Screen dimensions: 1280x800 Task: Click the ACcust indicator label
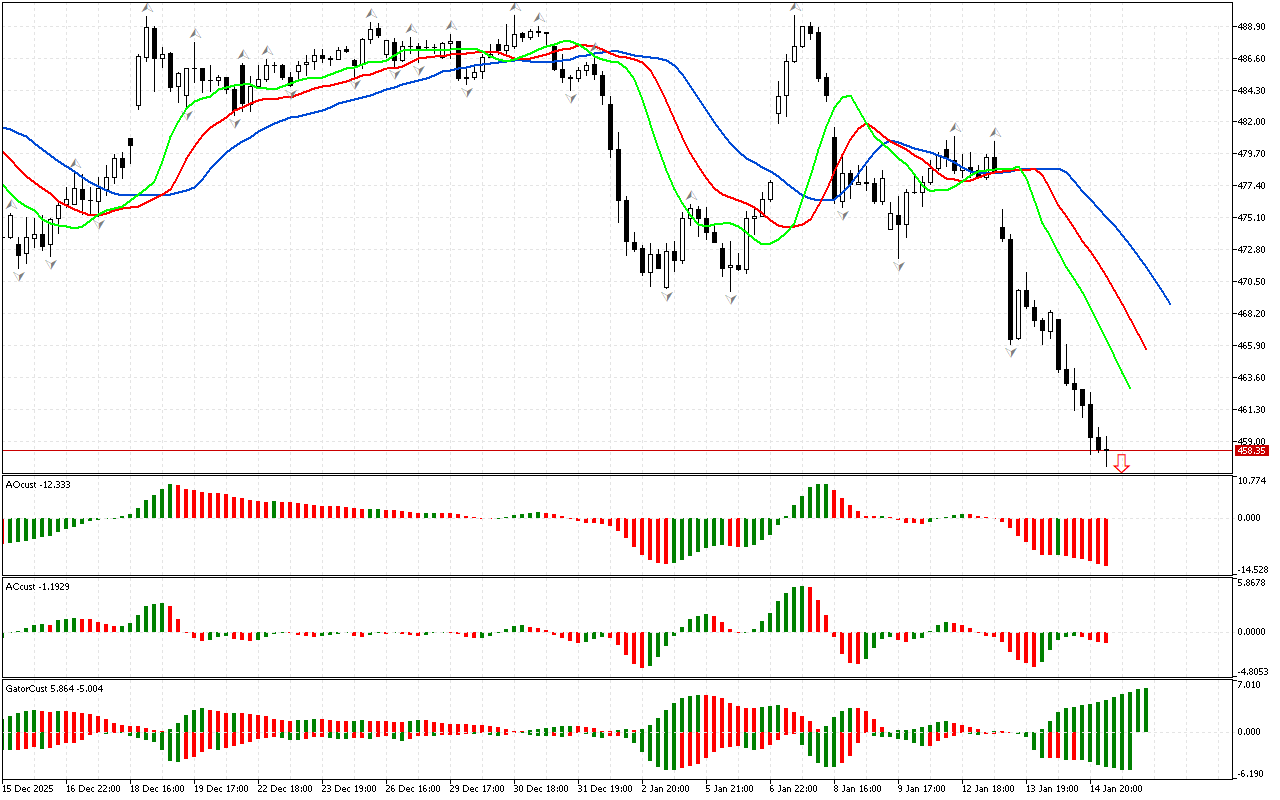coord(38,586)
